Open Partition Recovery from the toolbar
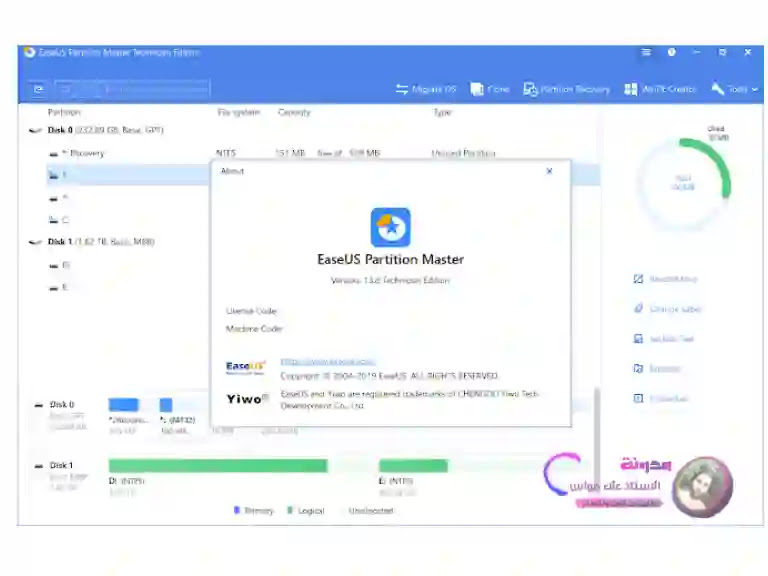The height and width of the screenshot is (576, 768). coord(566,89)
